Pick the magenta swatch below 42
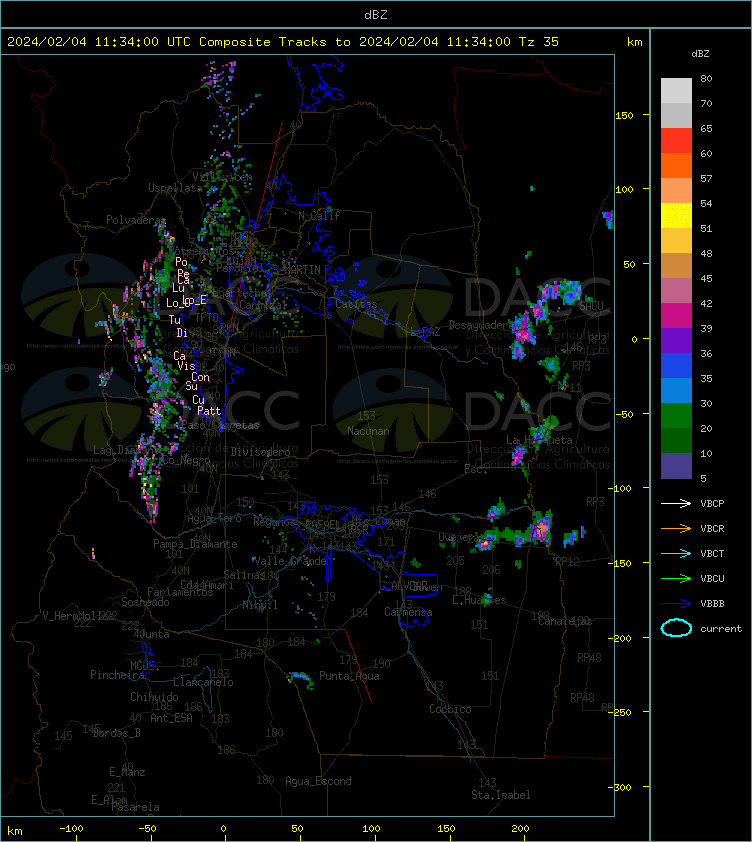Viewport: 752px width, 842px height. 676,316
